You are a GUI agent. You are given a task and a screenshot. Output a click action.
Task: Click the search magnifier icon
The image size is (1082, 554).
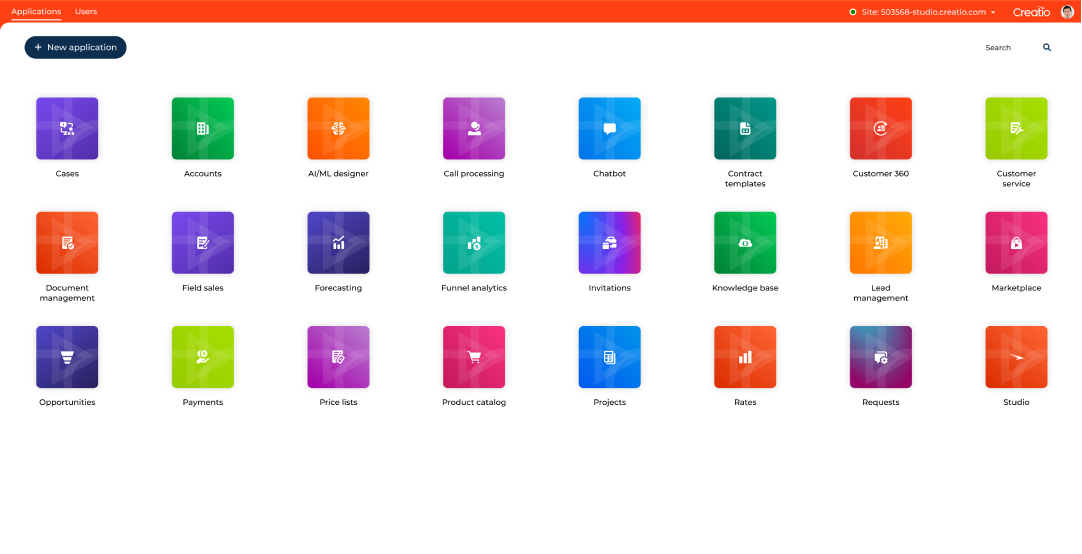click(1047, 47)
